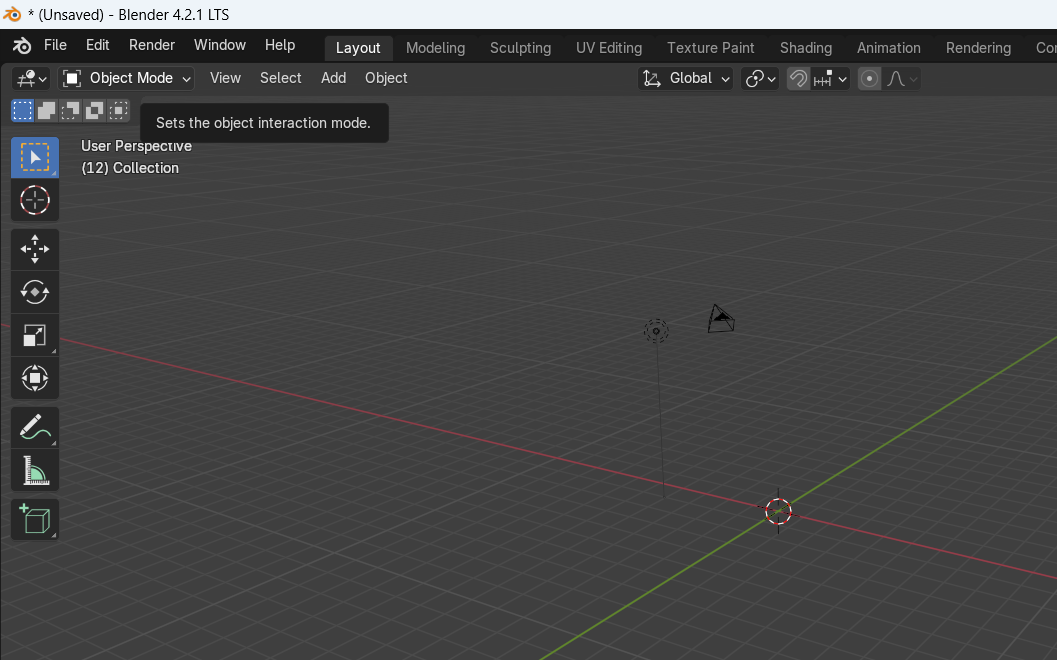Choose the Extend Selection mode
The image size is (1057, 660).
pos(47,111)
